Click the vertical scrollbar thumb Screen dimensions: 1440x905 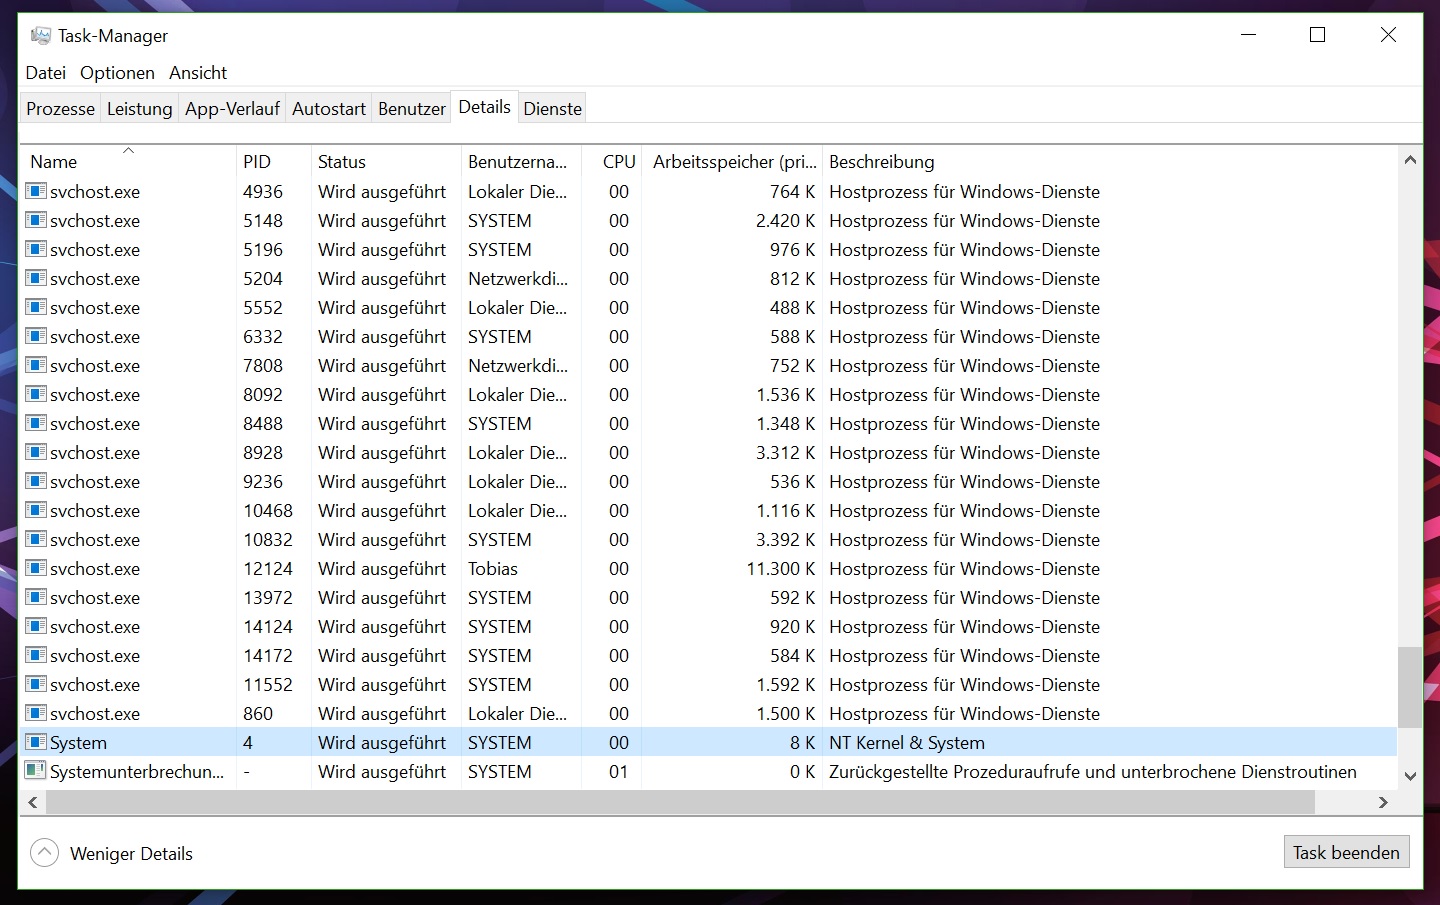(x=1410, y=687)
